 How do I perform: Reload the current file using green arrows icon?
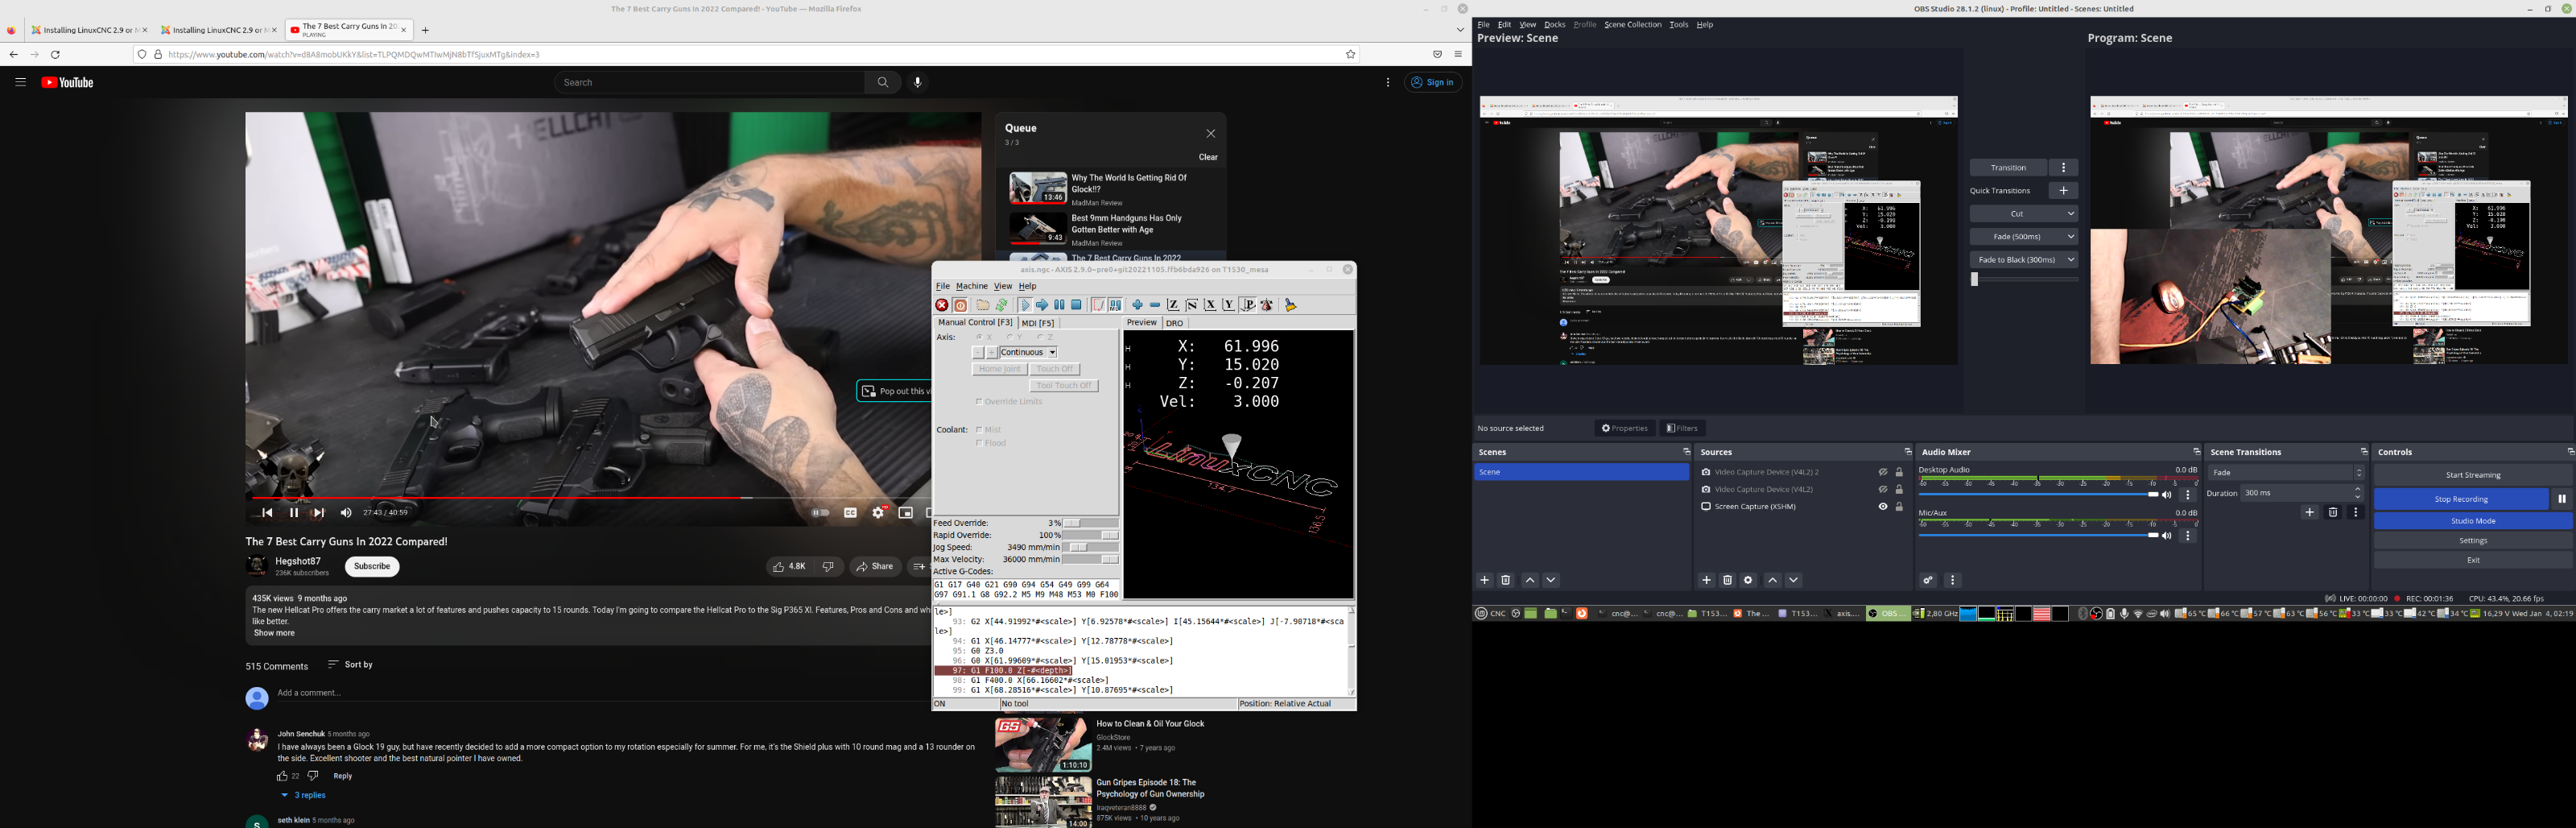[x=1002, y=305]
